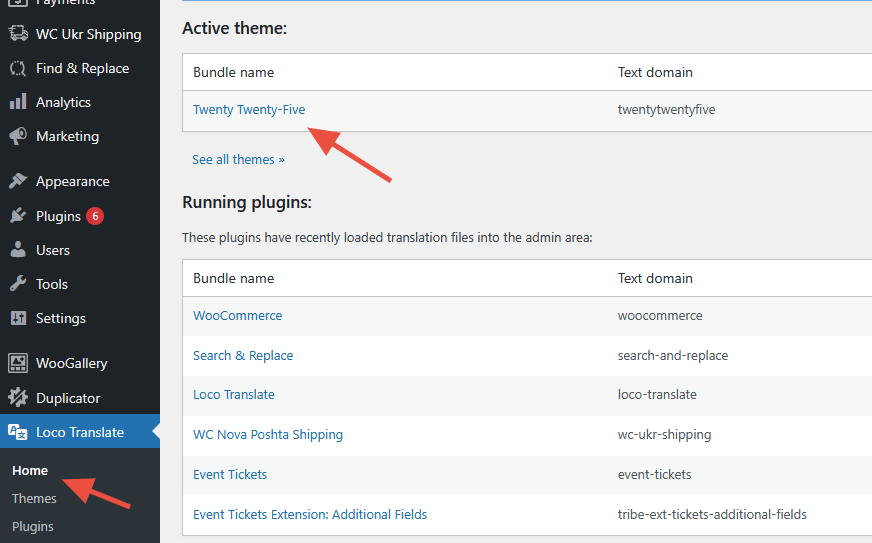Click the Plugins plug icon
Image resolution: width=872 pixels, height=543 pixels.
point(18,216)
